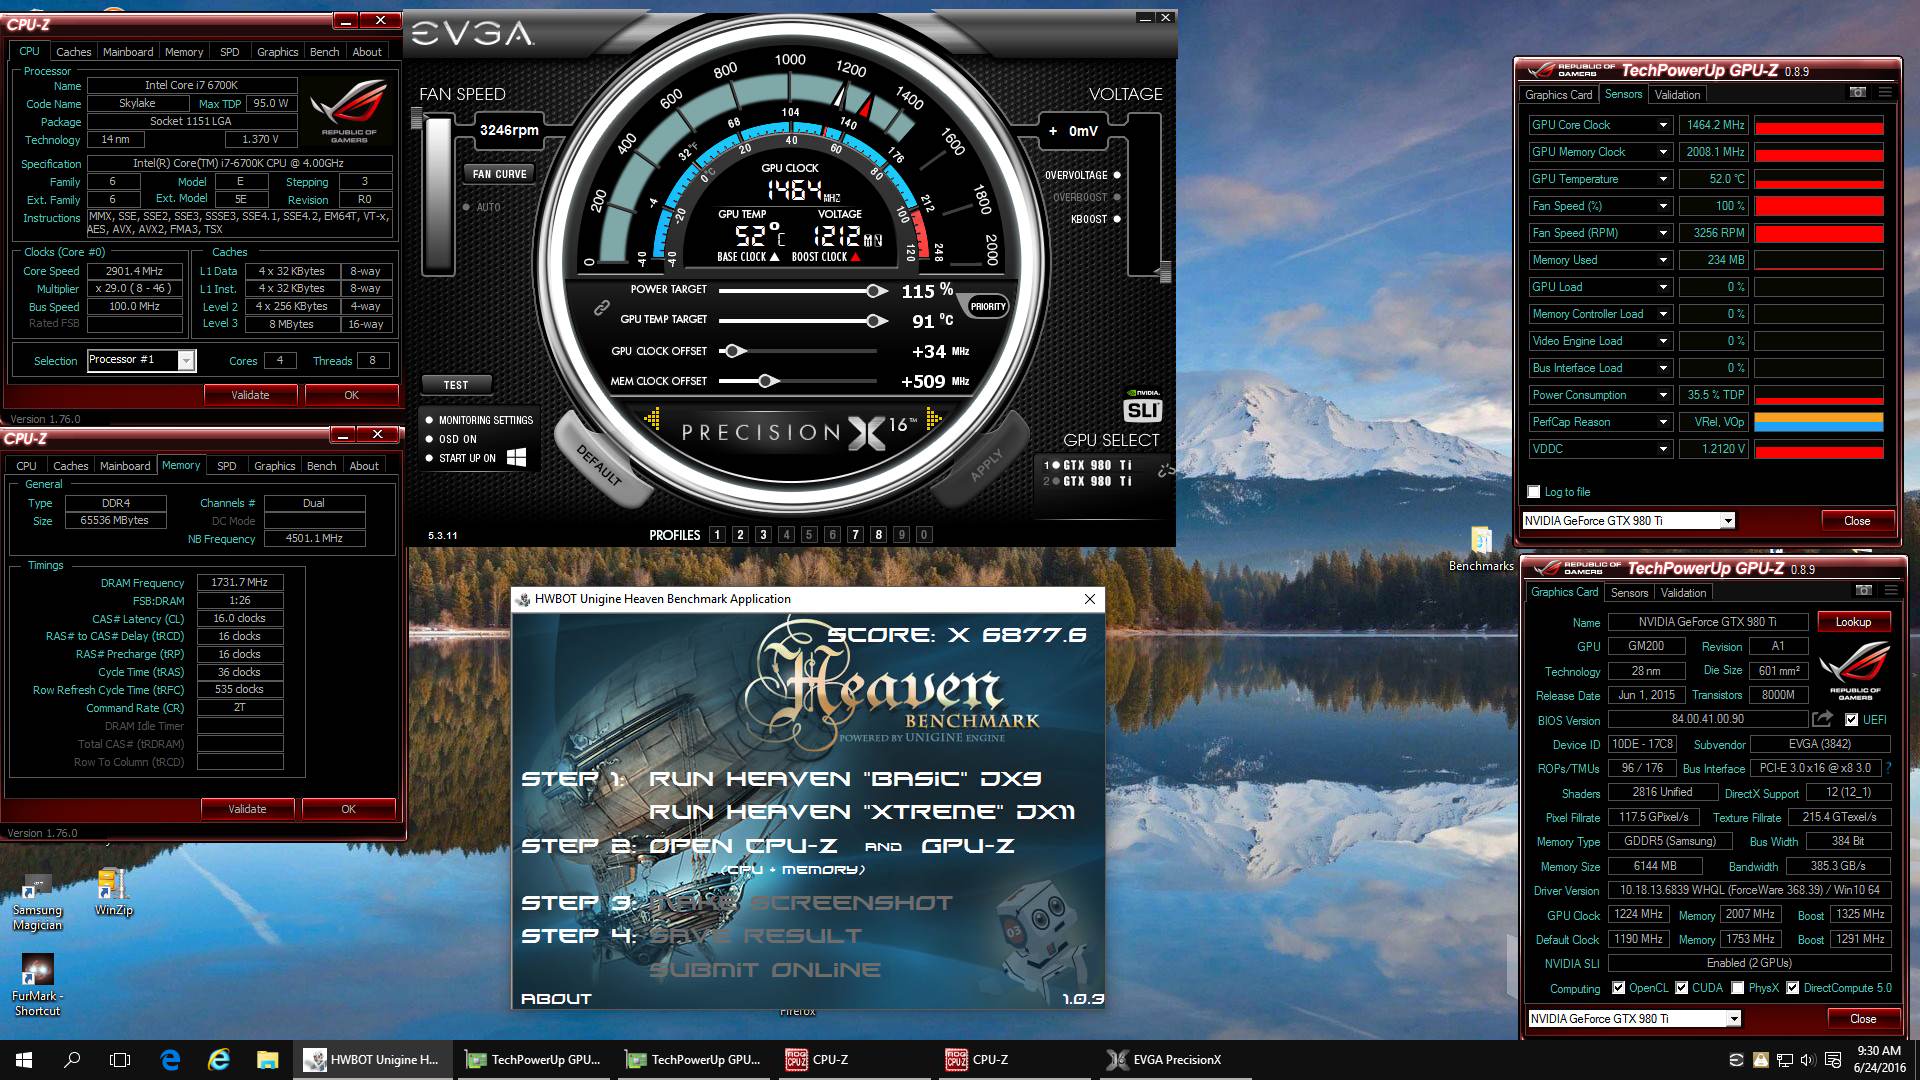
Task: Open the GPU Temperature sensor dropdown
Action: 1663,179
